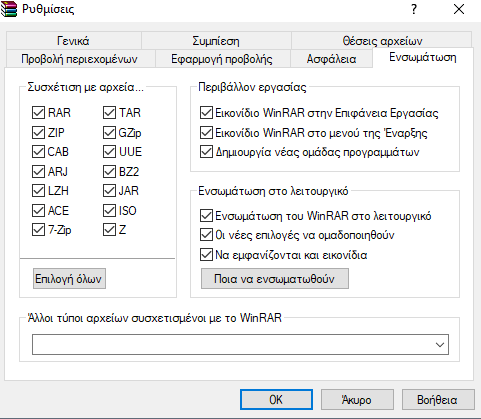Uncheck Δημιουργία νέας ομάδας προγραμμάτων

[206, 152]
